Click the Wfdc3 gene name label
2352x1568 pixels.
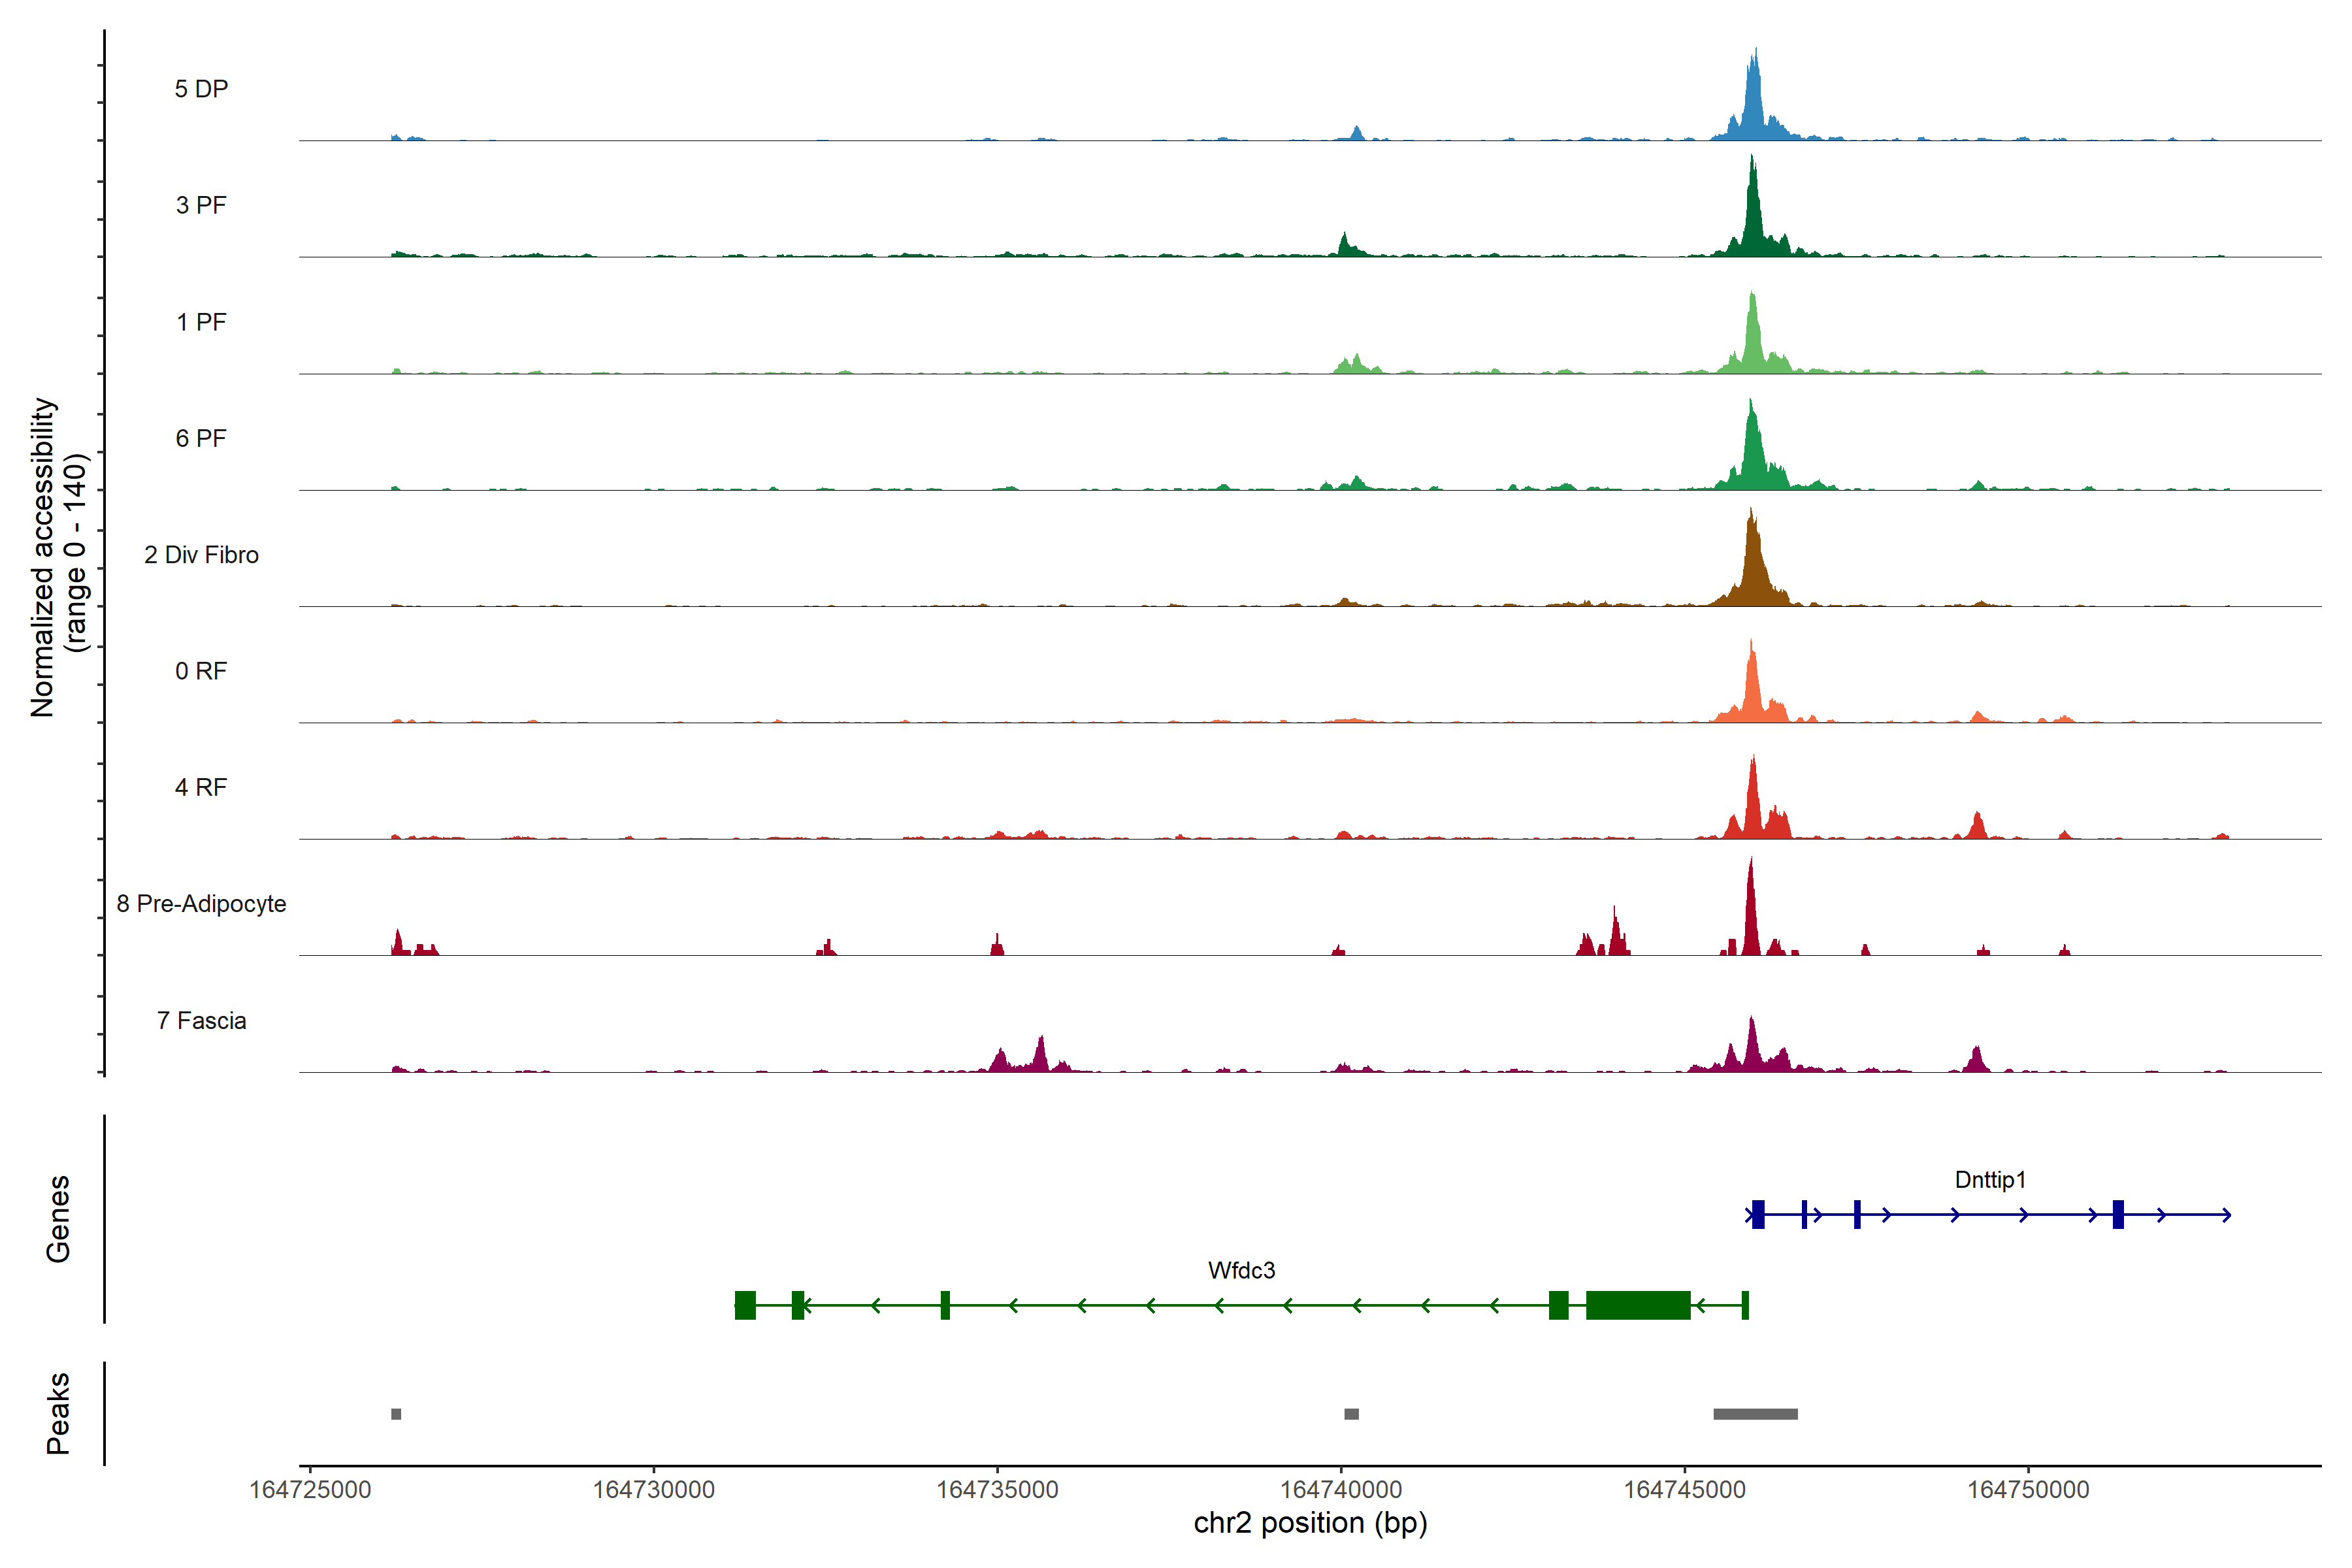point(1241,1271)
